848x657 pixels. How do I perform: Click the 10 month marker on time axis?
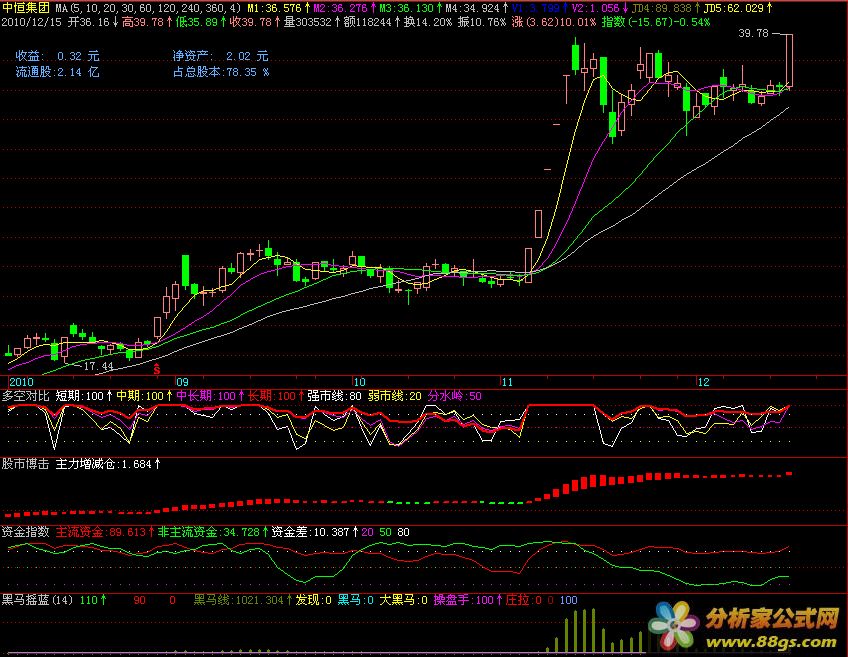[359, 382]
